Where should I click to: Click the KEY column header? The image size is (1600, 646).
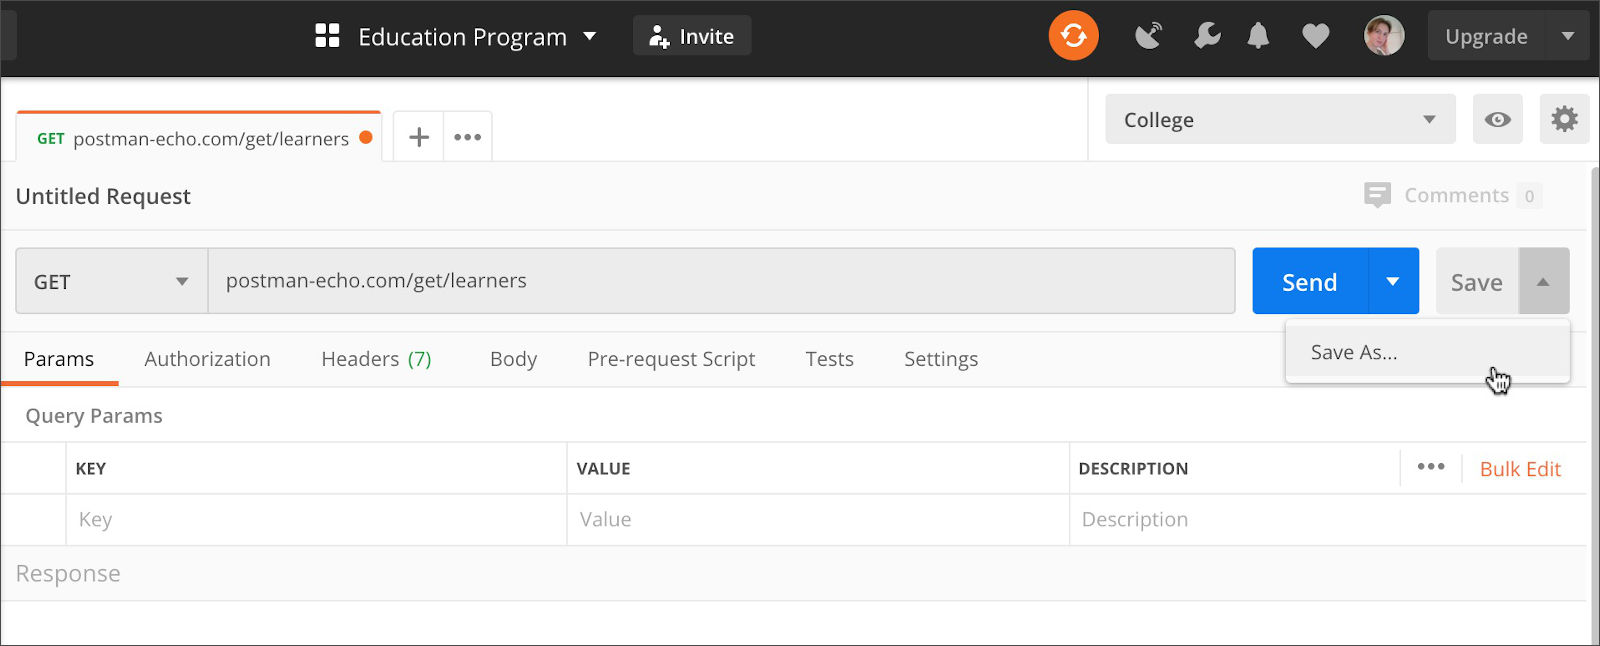91,468
